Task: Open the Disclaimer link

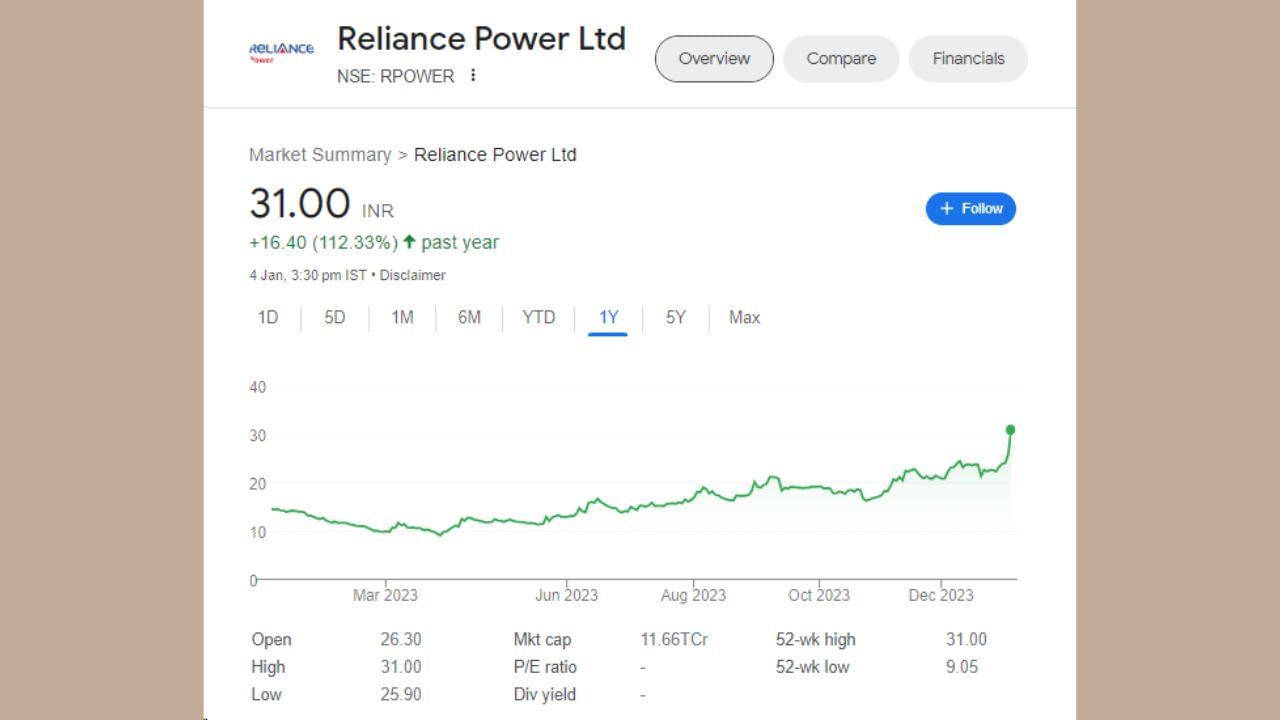Action: coord(413,275)
